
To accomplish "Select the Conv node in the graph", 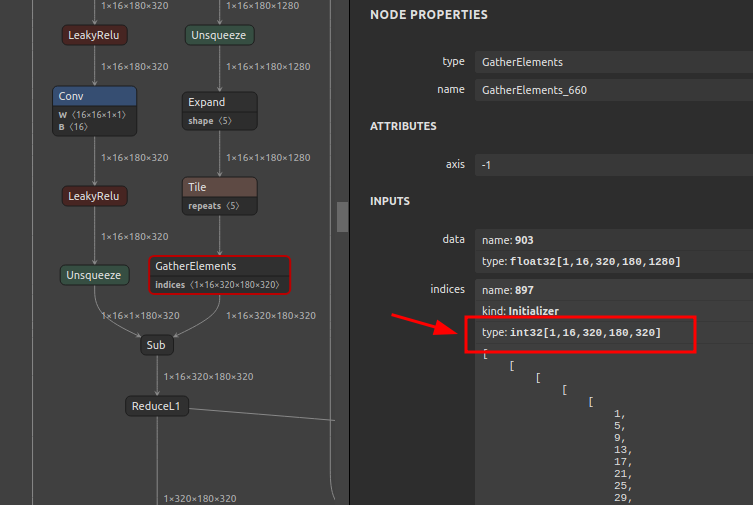I will pos(94,97).
